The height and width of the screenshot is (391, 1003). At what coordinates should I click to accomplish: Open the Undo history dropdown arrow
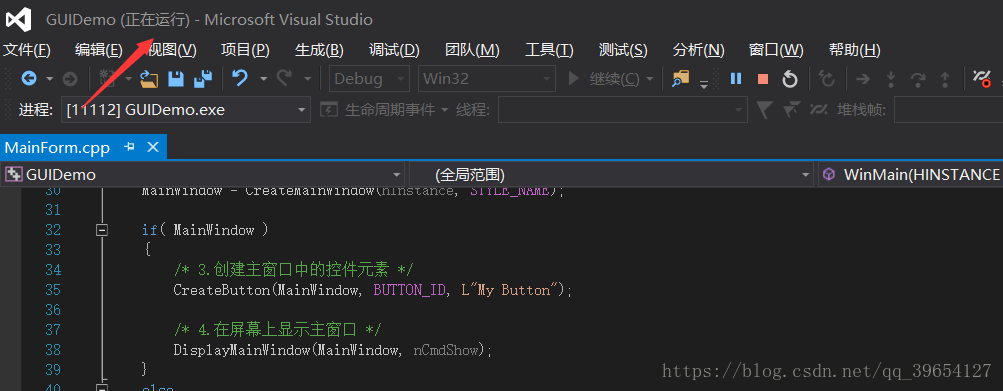[x=264, y=79]
